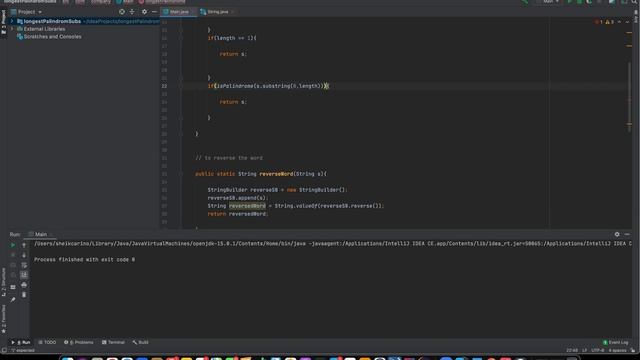The width and height of the screenshot is (640, 360).
Task: Click the stop process icon in Run panel
Action: pos(13,255)
